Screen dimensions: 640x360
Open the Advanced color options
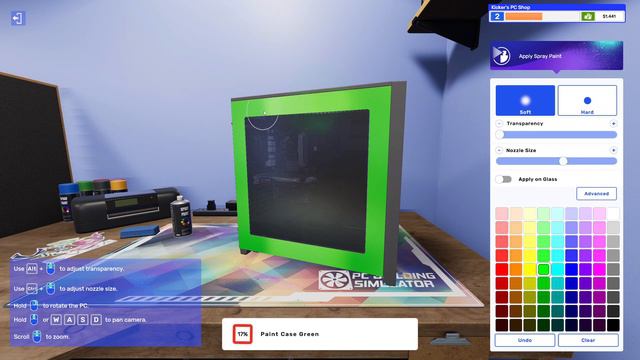point(596,193)
